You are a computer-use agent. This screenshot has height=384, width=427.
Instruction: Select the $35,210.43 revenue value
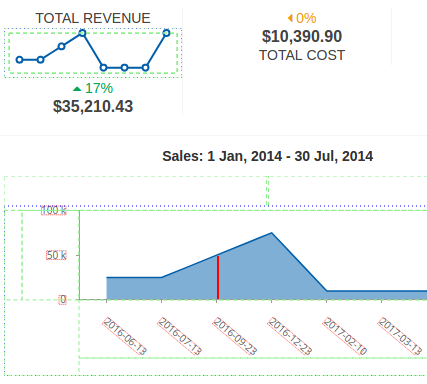(x=93, y=106)
